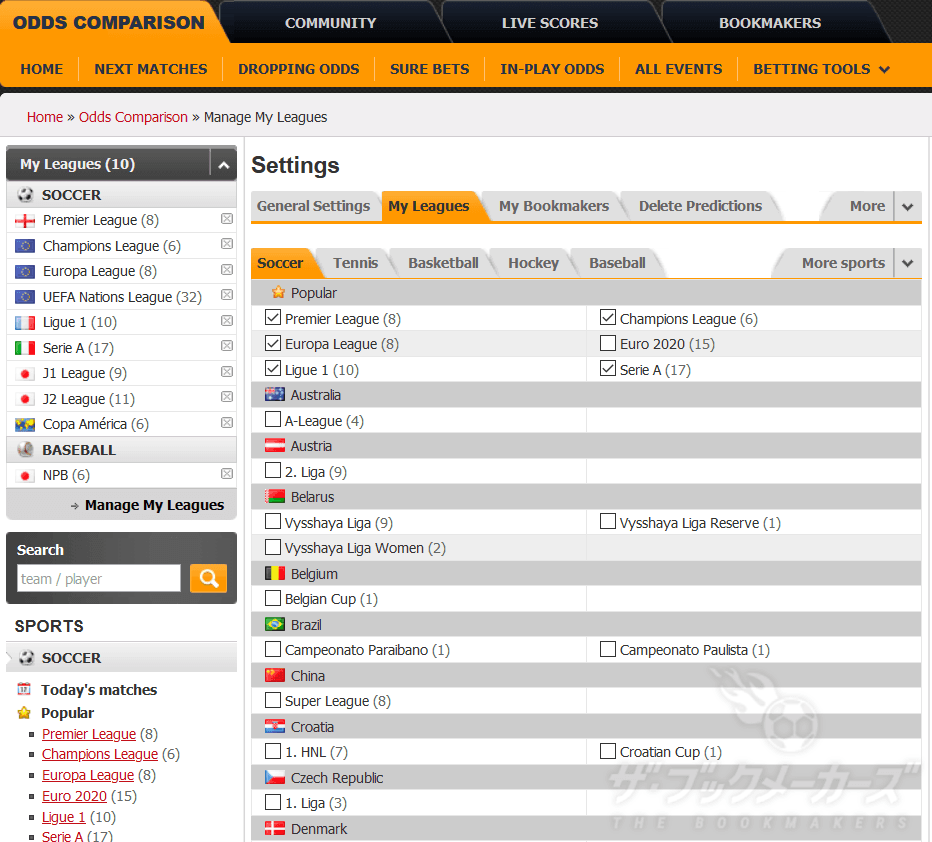932x842 pixels.
Task: Select the Tennis sport tab
Action: click(x=355, y=263)
